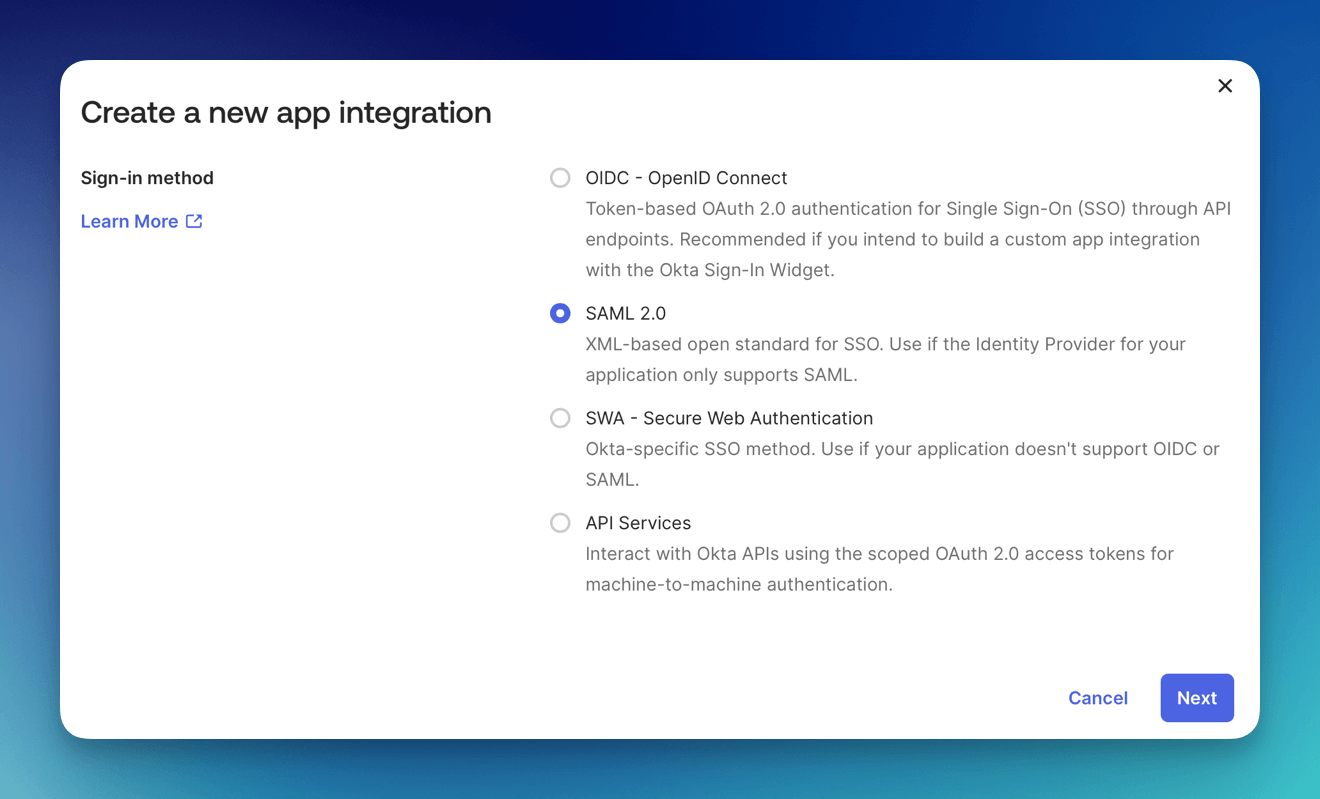Screen dimensions: 1320x799
Task: Click the 'OIDC - OpenID Connect' label text
Action: pyautogui.click(x=686, y=178)
